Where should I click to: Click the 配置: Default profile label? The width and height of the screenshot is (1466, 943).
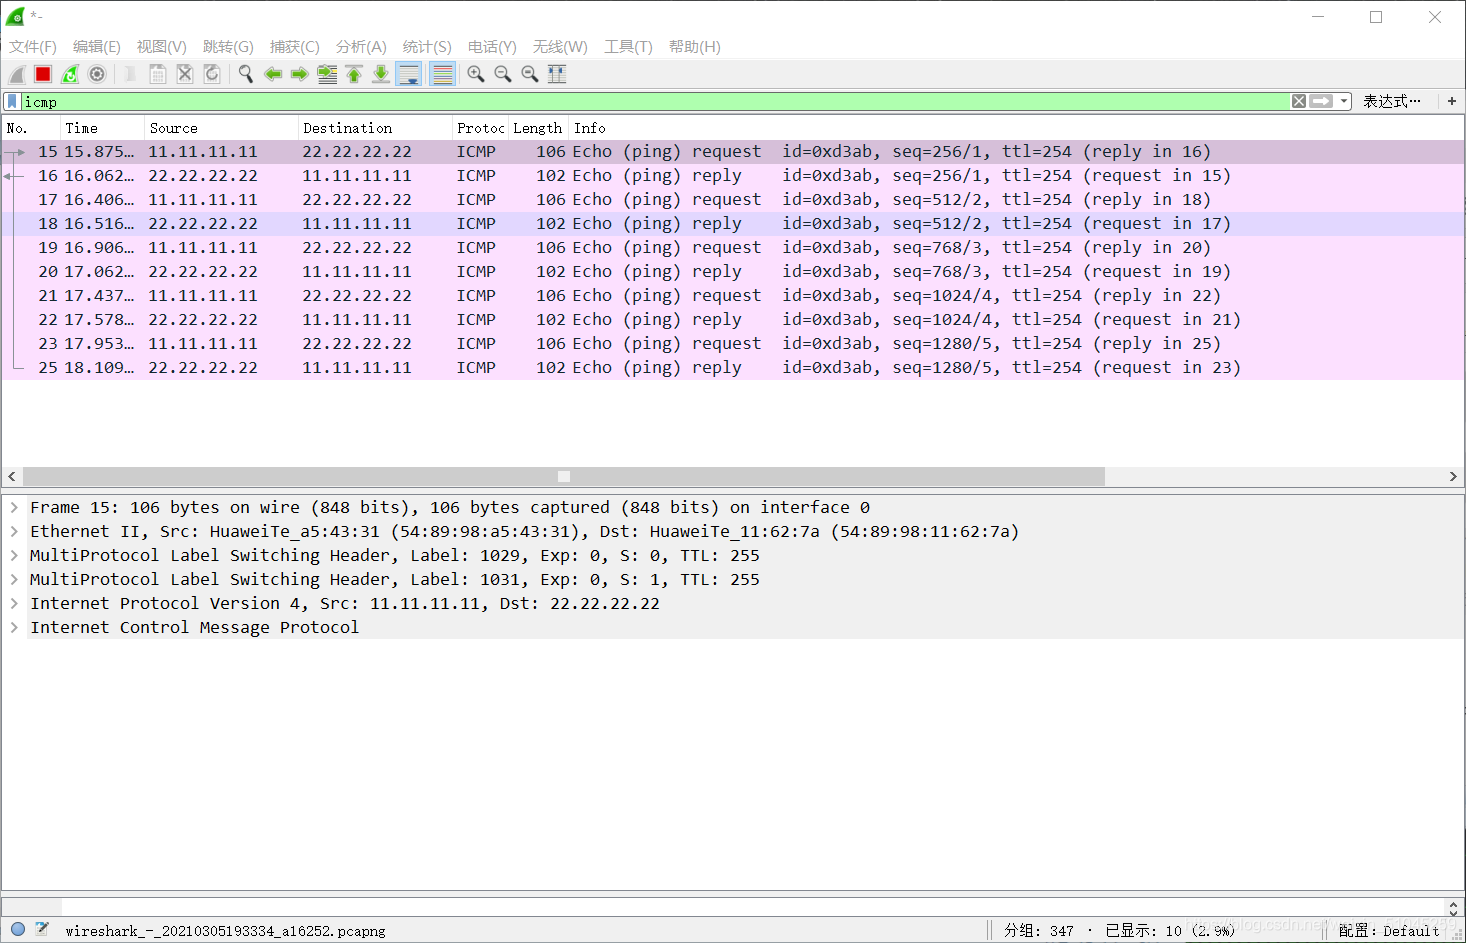(1389, 931)
